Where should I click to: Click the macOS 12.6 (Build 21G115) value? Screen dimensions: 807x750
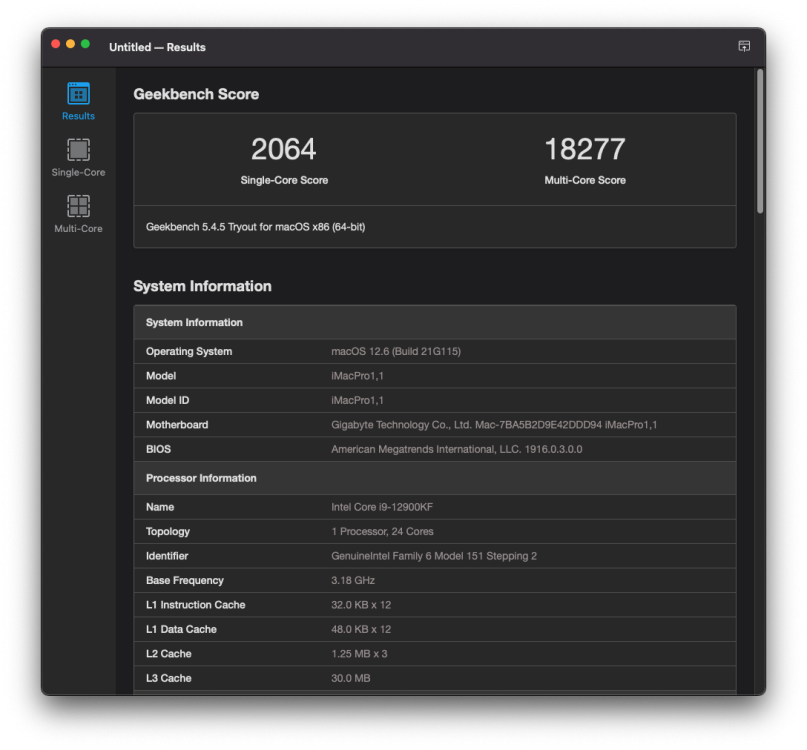tap(396, 352)
